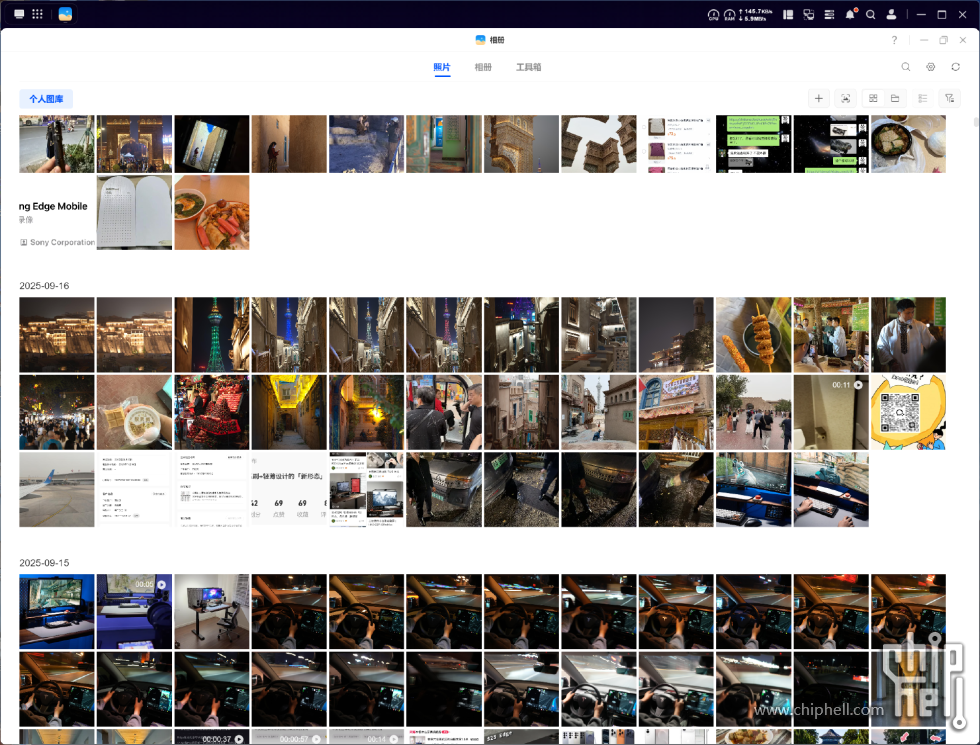Switch to the 相册 tab
This screenshot has width=980, height=745.
pyautogui.click(x=483, y=67)
